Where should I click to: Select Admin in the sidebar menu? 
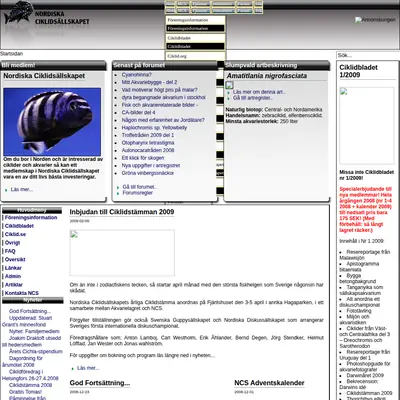13,276
